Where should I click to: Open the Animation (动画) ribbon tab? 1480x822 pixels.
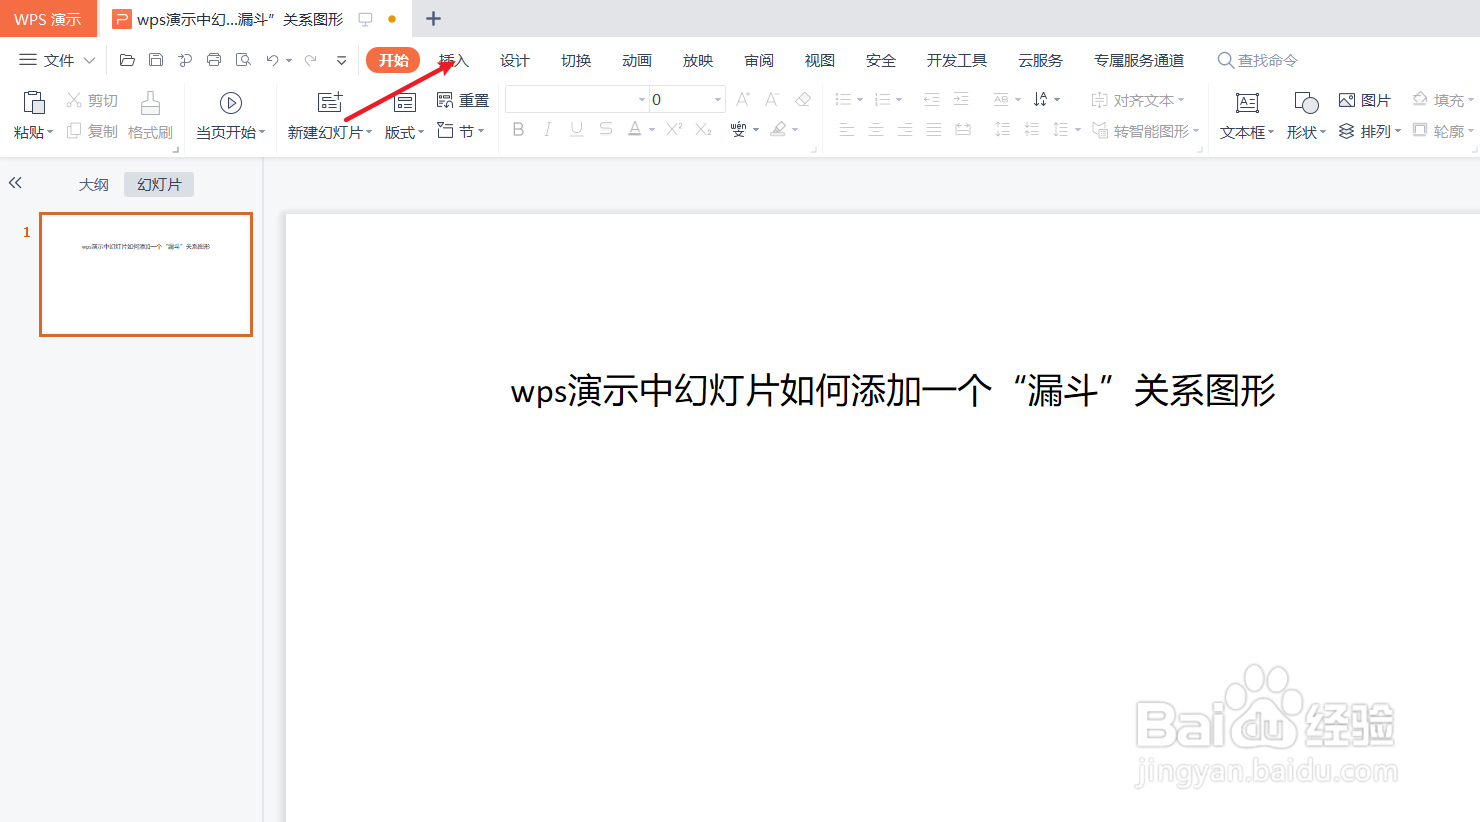click(x=636, y=60)
